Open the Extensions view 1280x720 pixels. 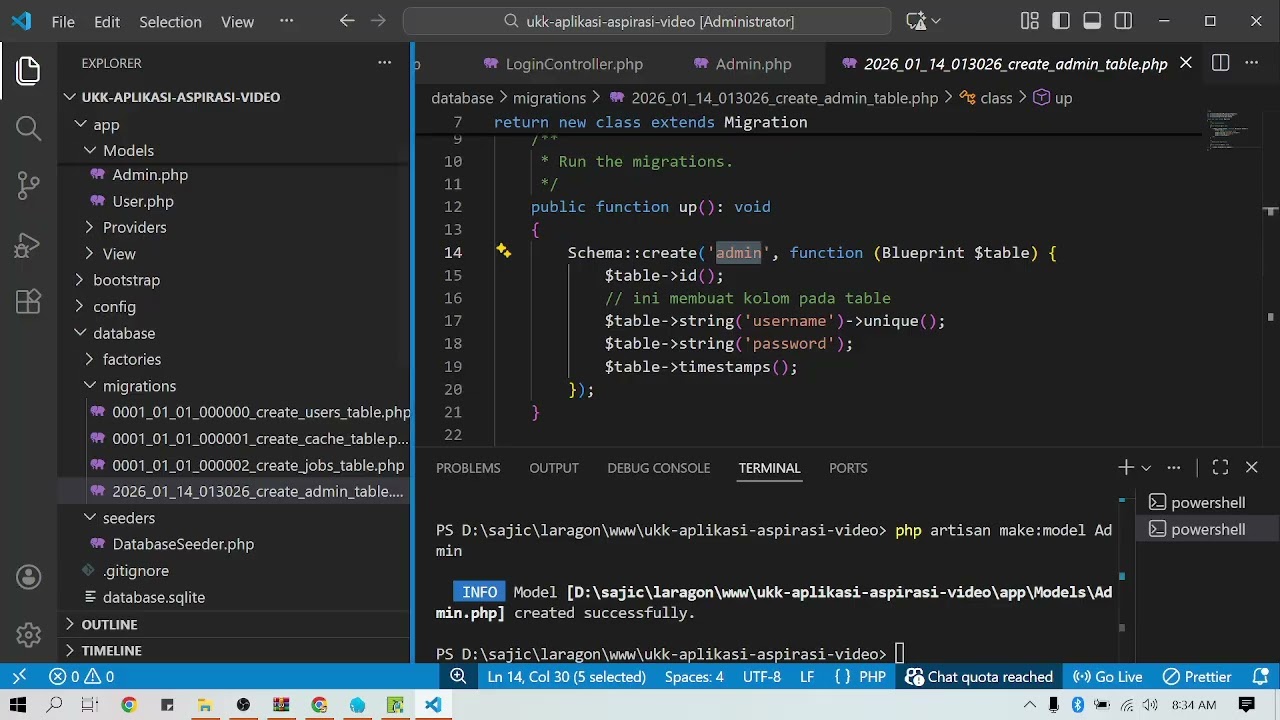(x=28, y=301)
